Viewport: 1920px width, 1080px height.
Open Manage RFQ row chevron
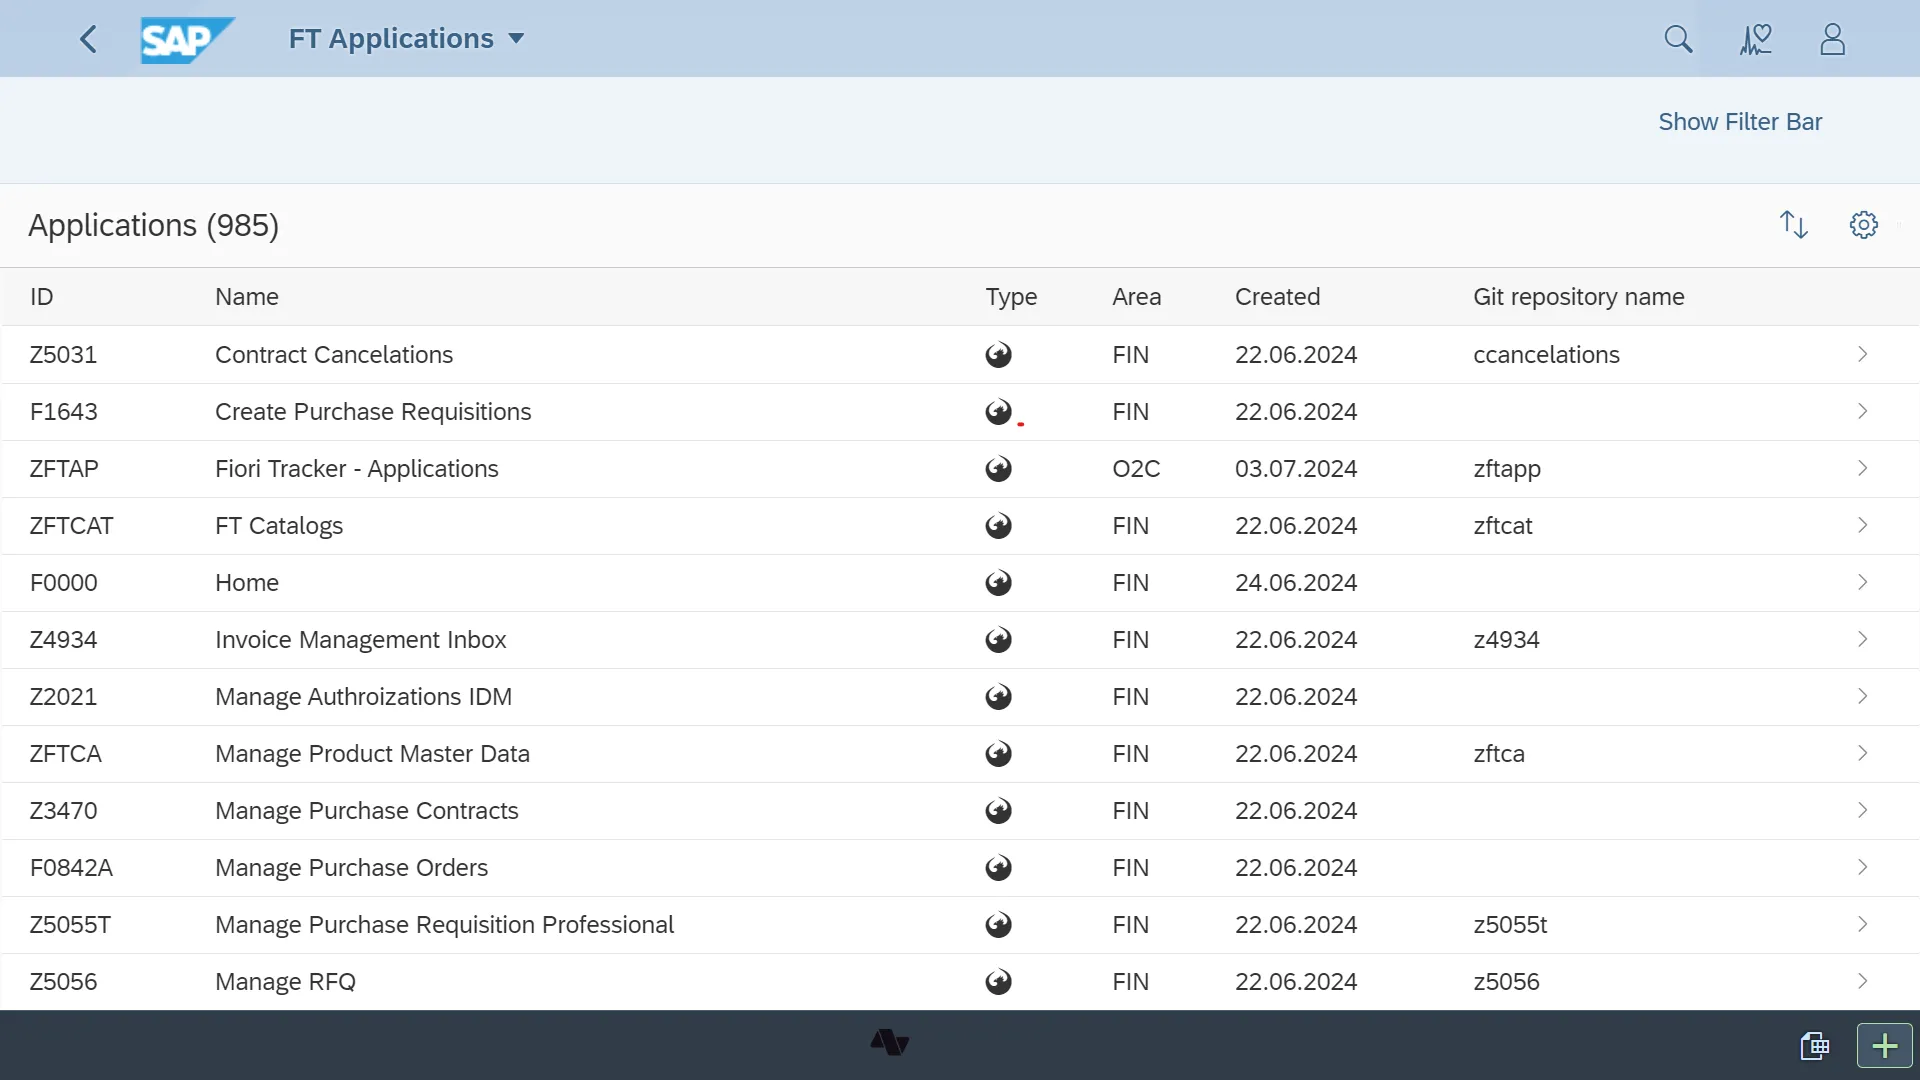tap(1862, 982)
